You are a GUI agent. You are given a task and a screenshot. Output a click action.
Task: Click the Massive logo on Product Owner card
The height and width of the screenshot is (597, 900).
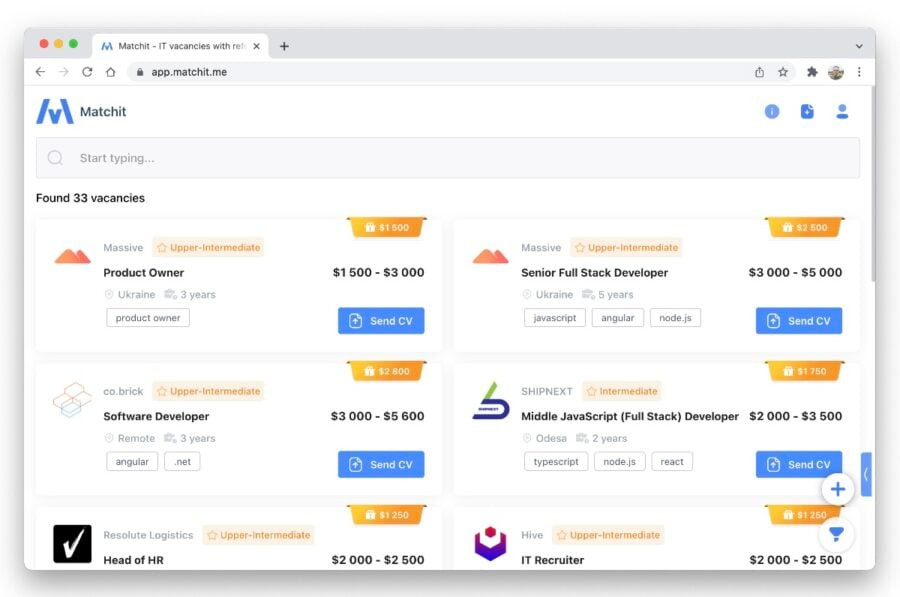72,256
